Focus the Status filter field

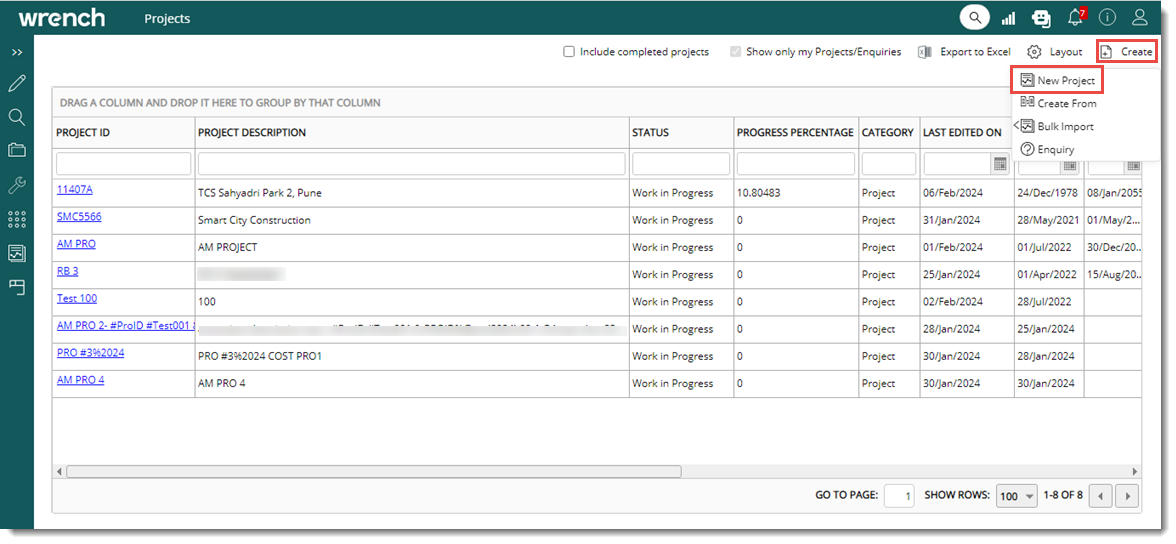coord(681,164)
